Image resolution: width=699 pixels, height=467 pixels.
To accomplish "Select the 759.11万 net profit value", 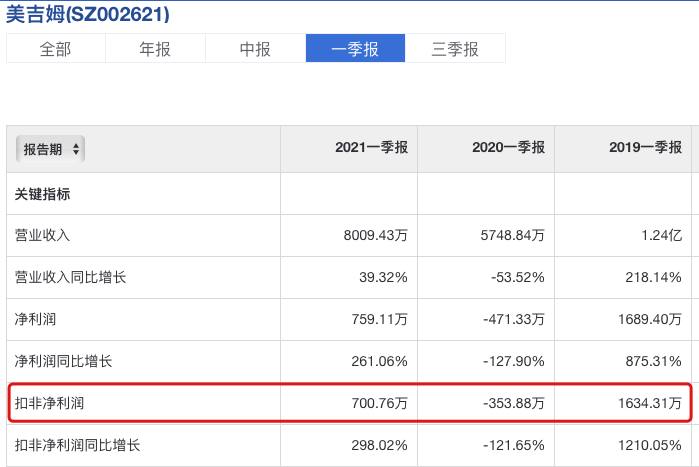I will click(x=379, y=319).
